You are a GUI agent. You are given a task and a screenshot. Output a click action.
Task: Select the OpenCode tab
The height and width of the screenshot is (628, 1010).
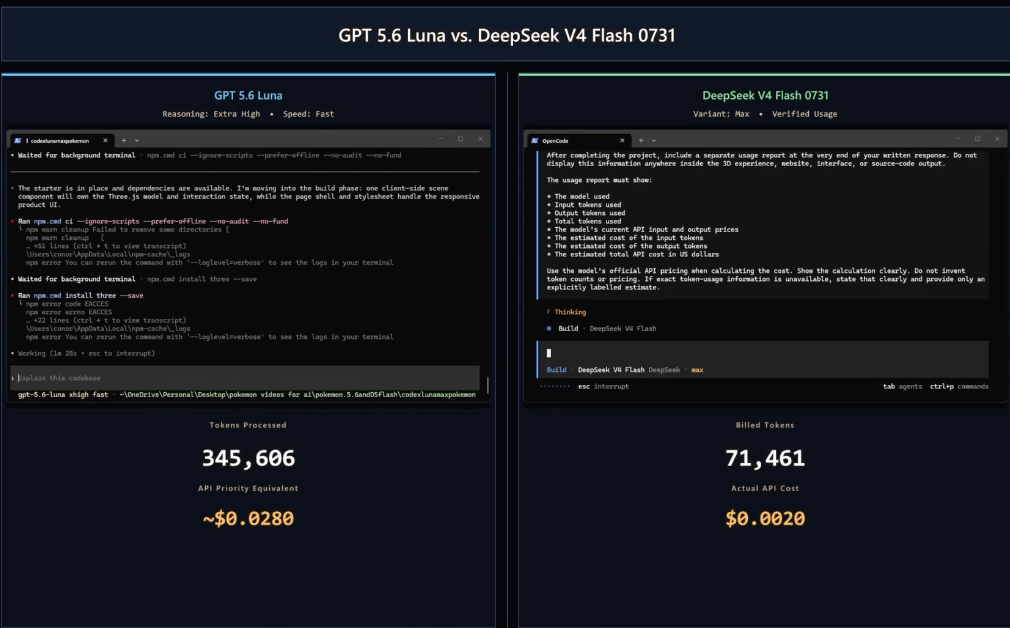[578, 140]
